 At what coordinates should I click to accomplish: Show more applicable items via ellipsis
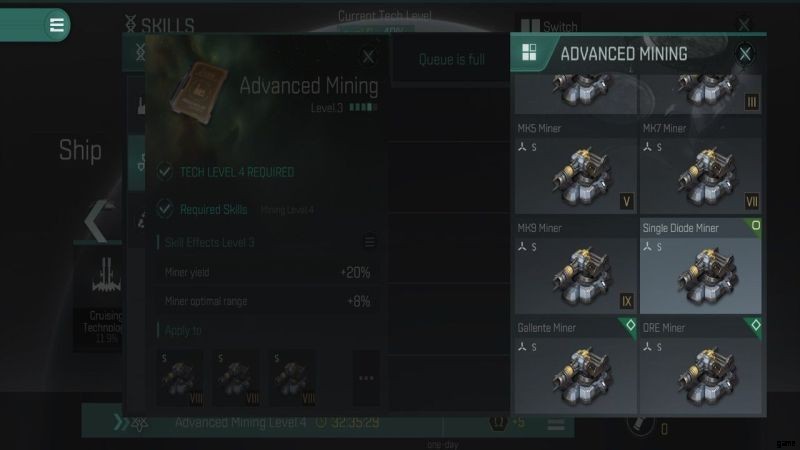click(366, 378)
